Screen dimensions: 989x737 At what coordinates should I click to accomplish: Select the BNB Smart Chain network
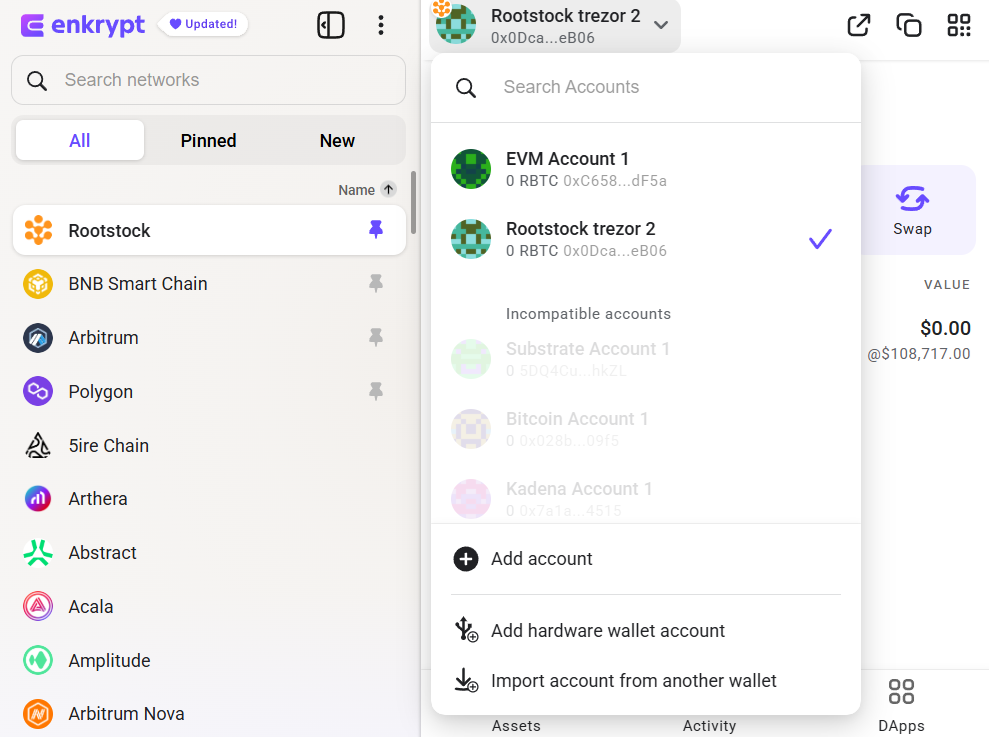(209, 284)
